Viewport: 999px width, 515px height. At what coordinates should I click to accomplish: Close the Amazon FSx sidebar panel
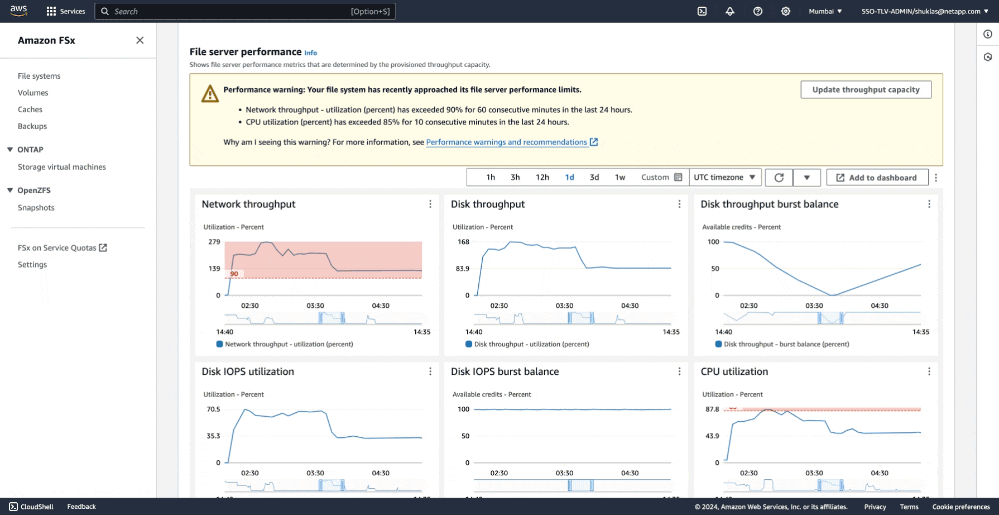(140, 40)
